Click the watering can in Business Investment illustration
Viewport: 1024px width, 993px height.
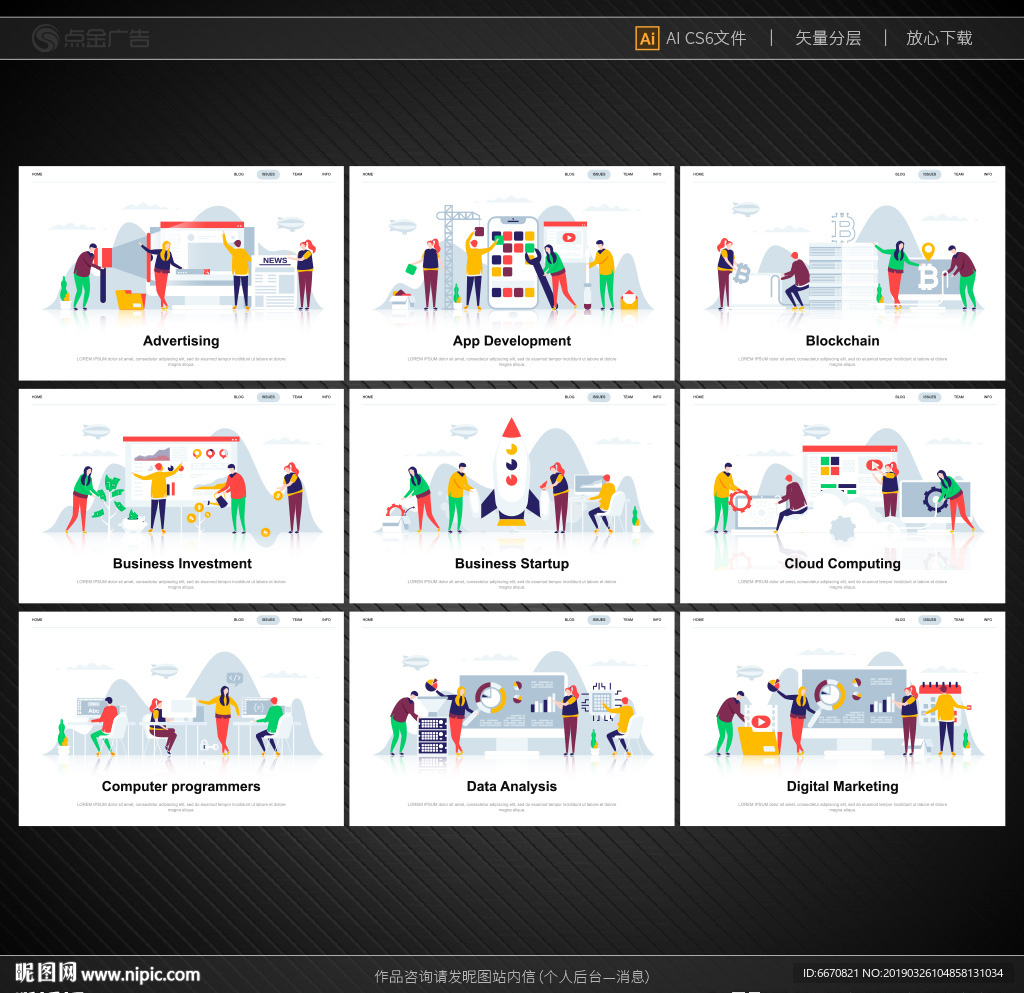coord(218,500)
